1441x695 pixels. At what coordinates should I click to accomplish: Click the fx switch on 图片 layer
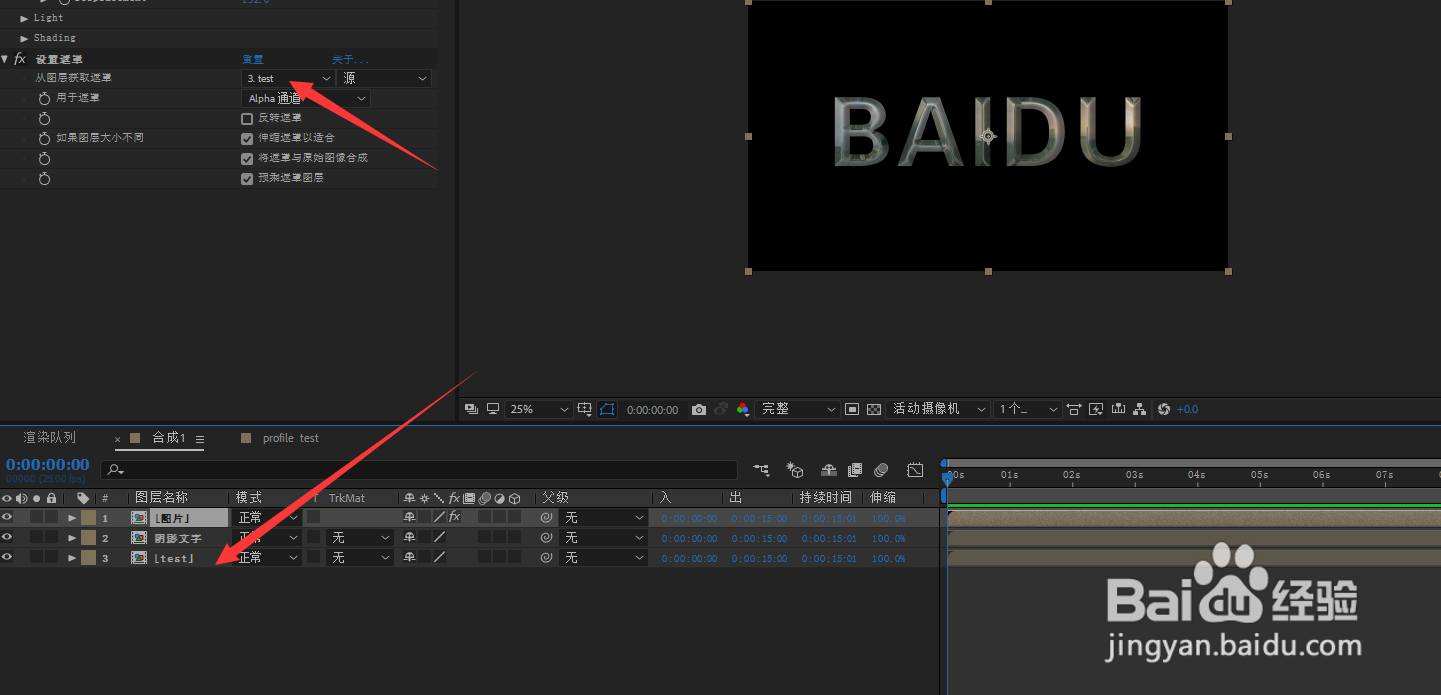[454, 517]
